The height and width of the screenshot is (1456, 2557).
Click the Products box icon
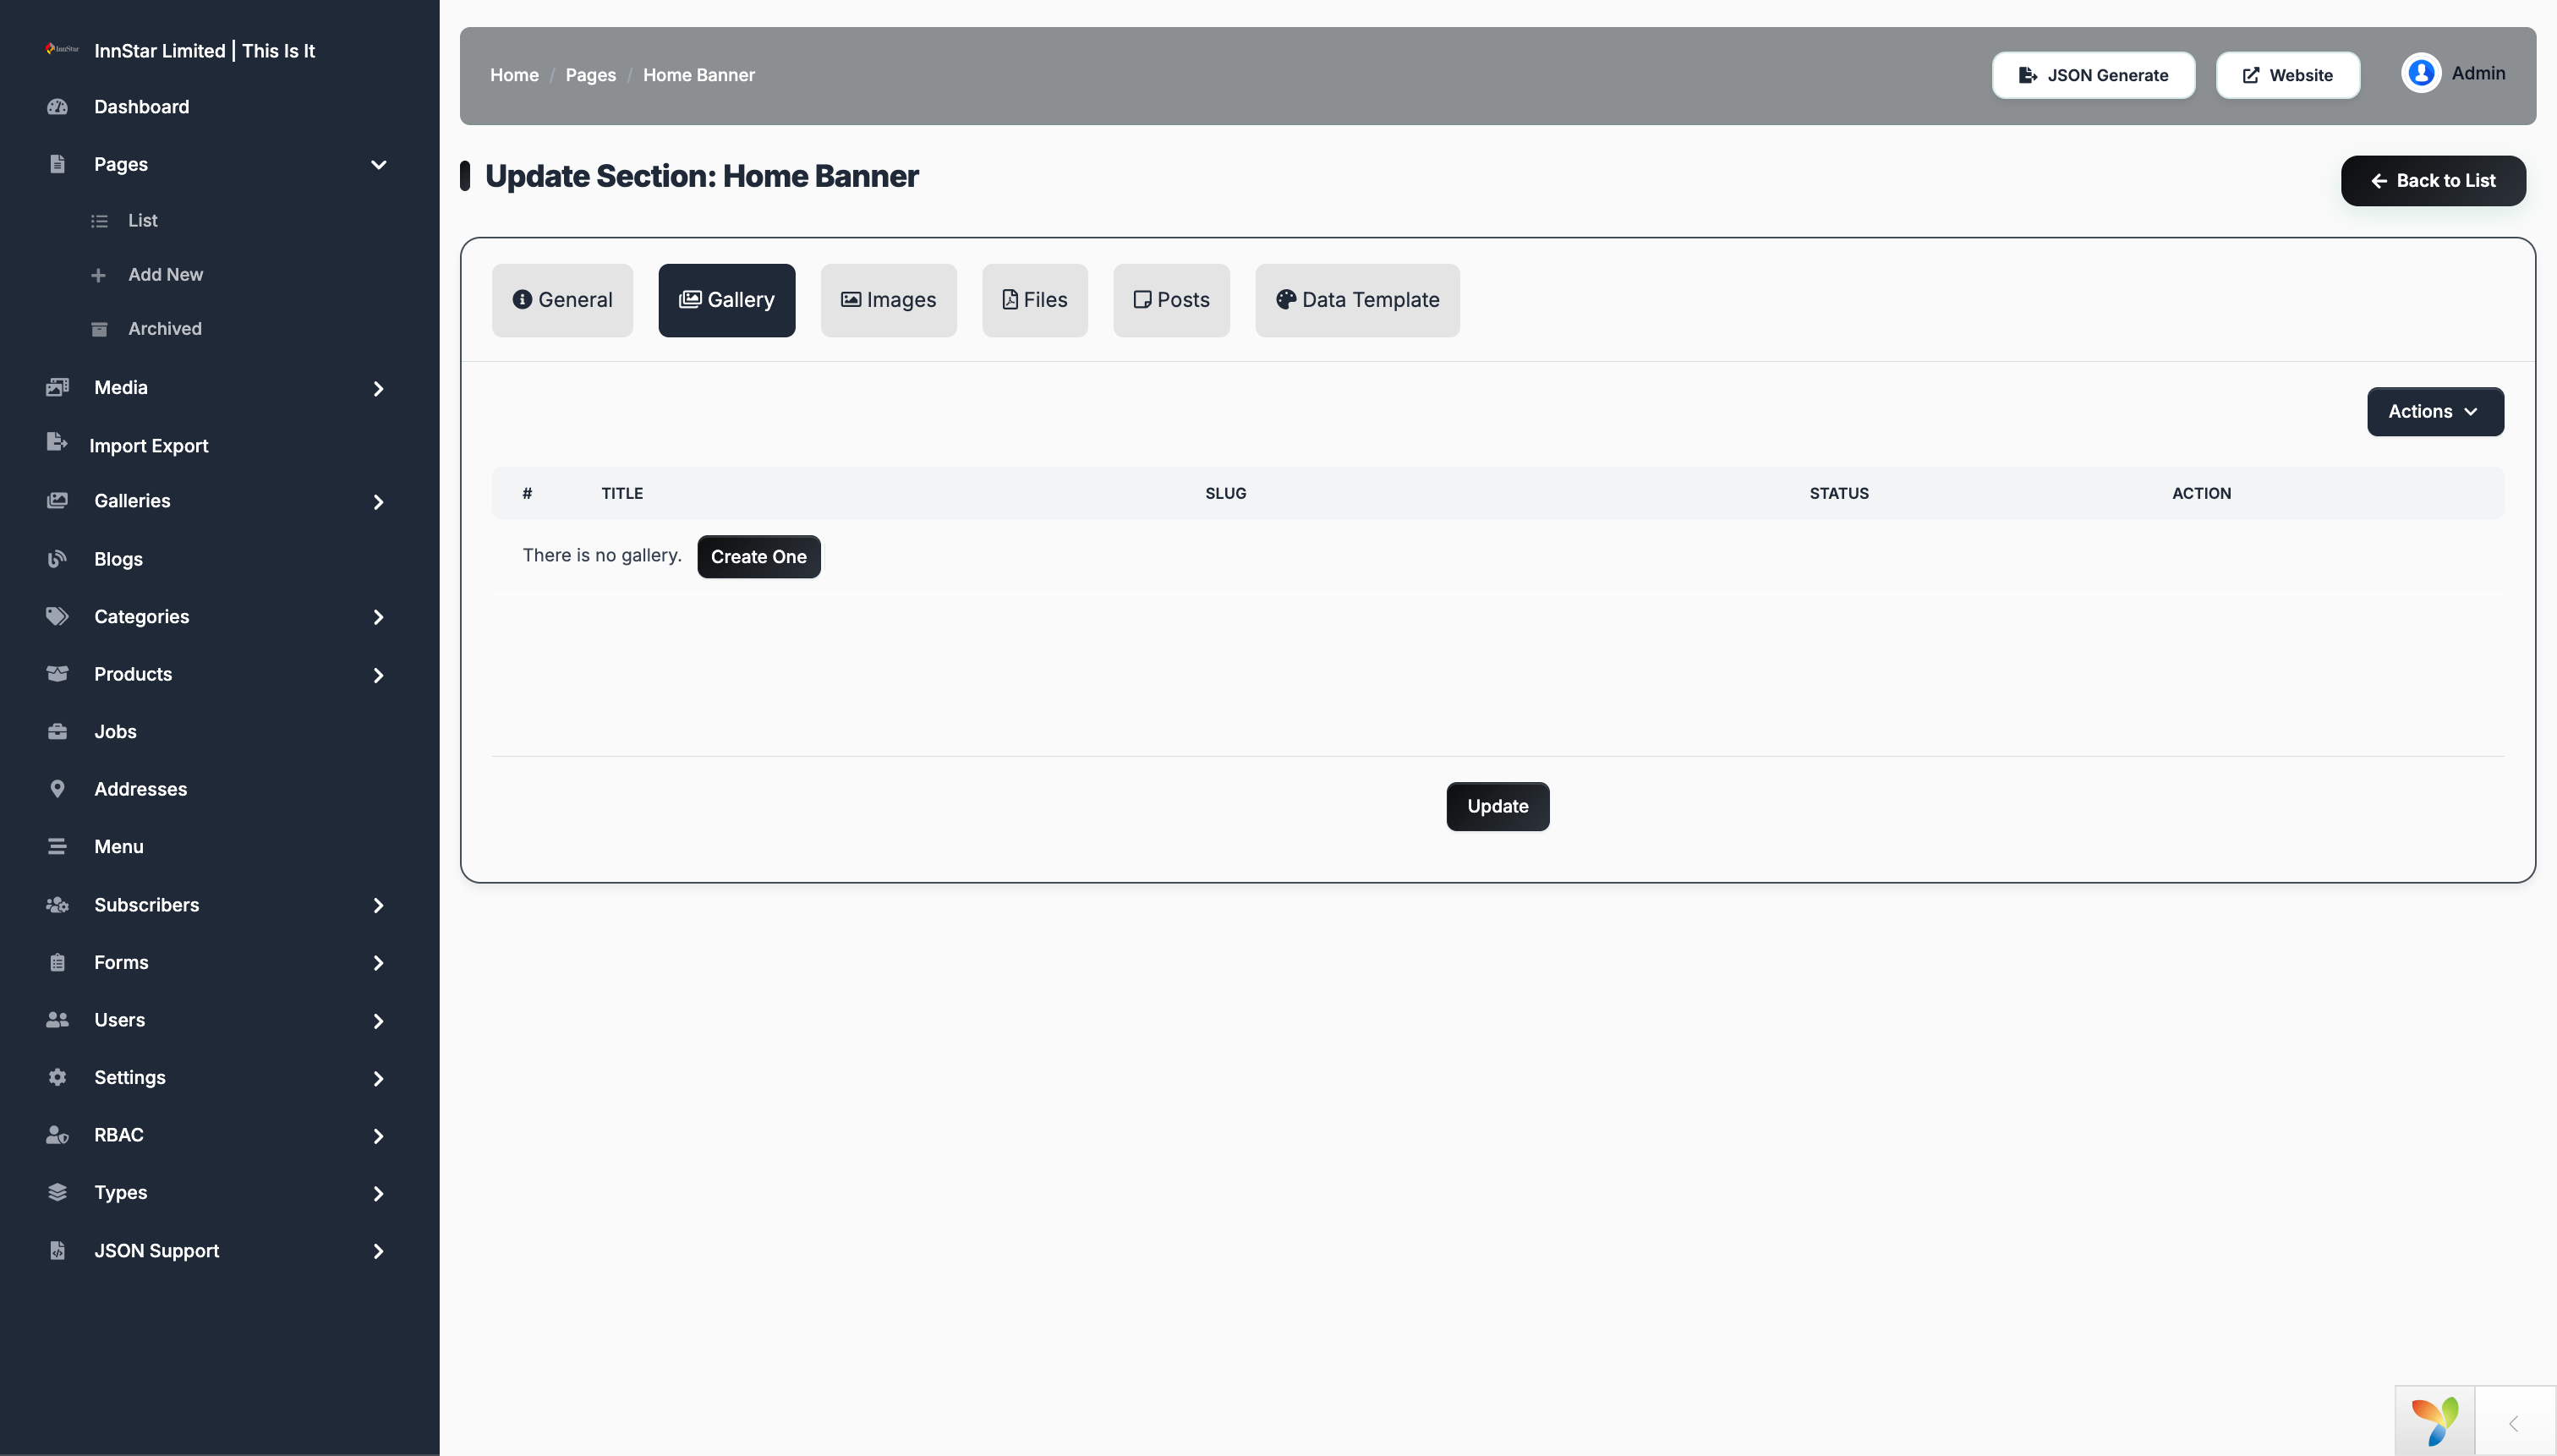tap(57, 674)
